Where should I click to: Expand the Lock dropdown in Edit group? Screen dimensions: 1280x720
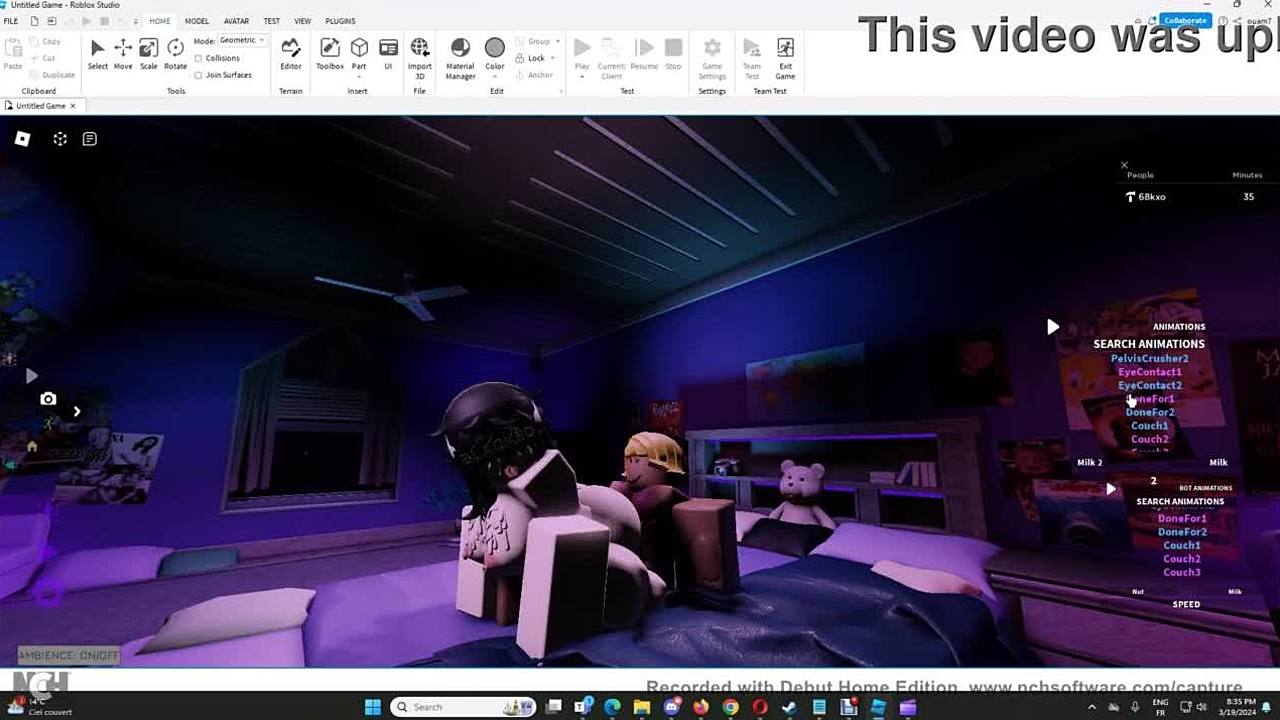click(x=557, y=58)
